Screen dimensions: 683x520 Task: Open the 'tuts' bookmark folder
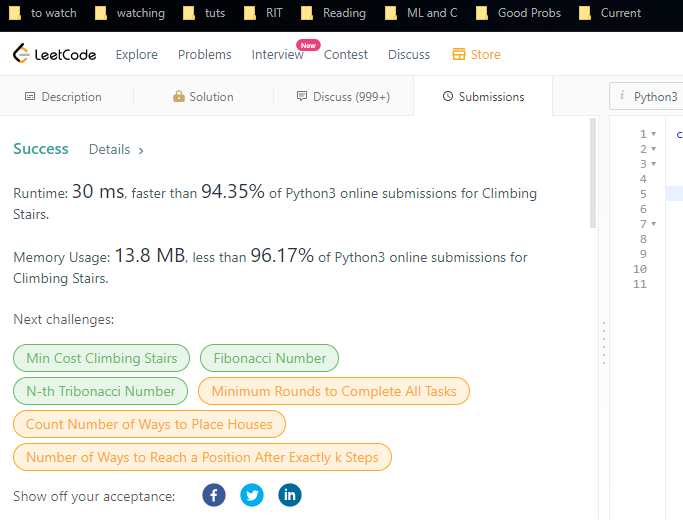(204, 13)
